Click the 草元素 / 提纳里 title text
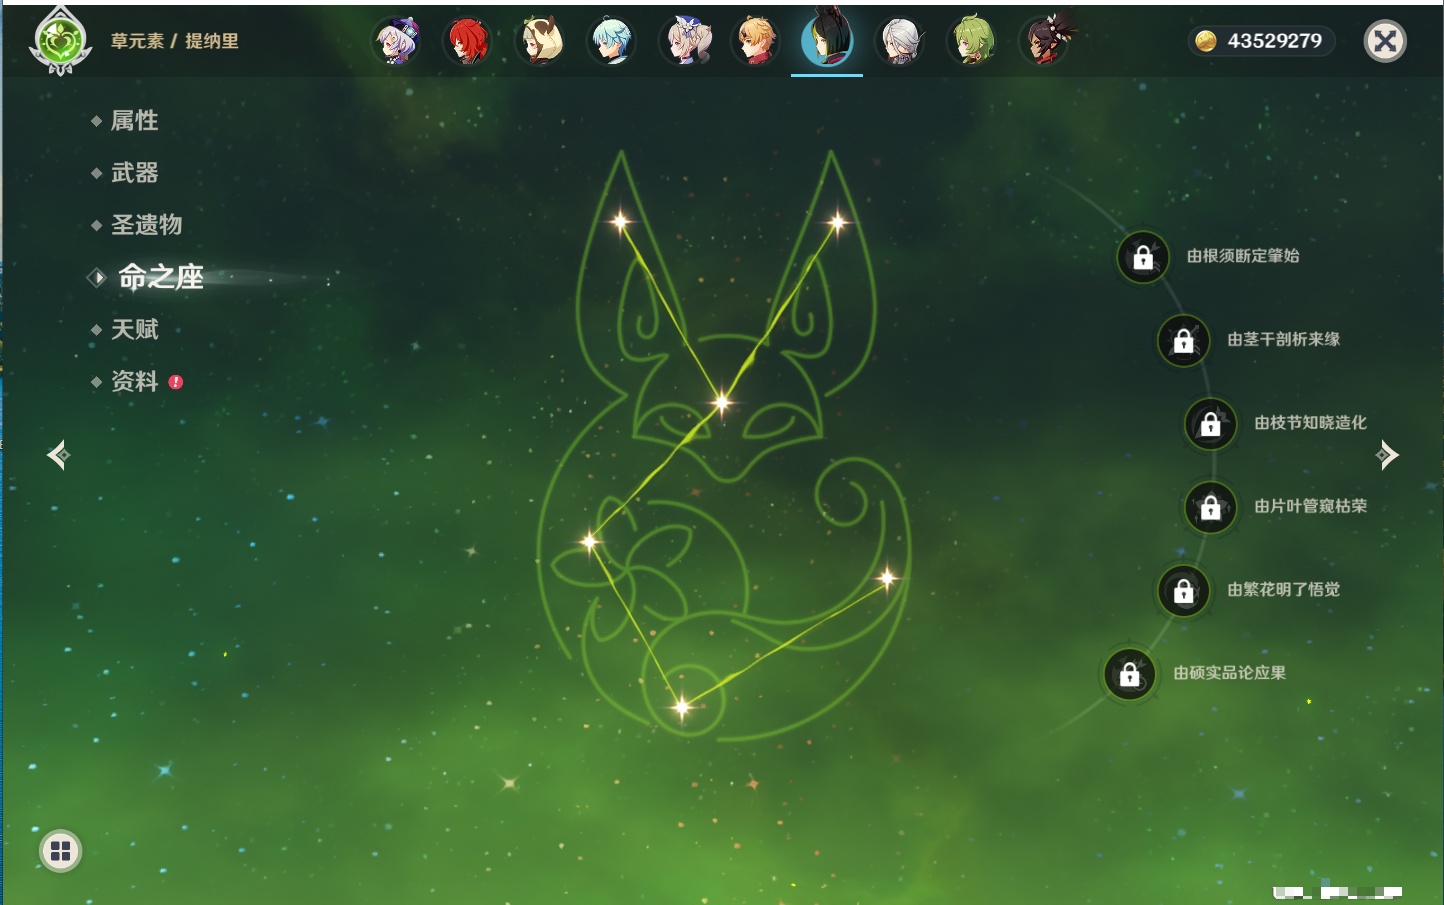 click(175, 41)
